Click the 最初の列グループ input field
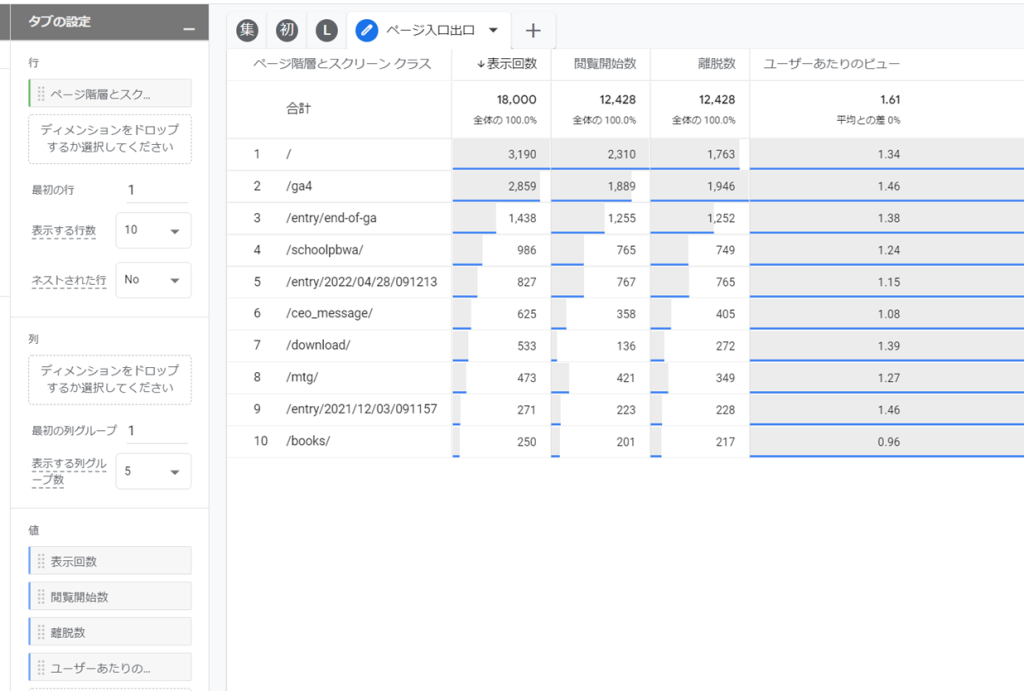This screenshot has height=691, width=1024. 157,431
